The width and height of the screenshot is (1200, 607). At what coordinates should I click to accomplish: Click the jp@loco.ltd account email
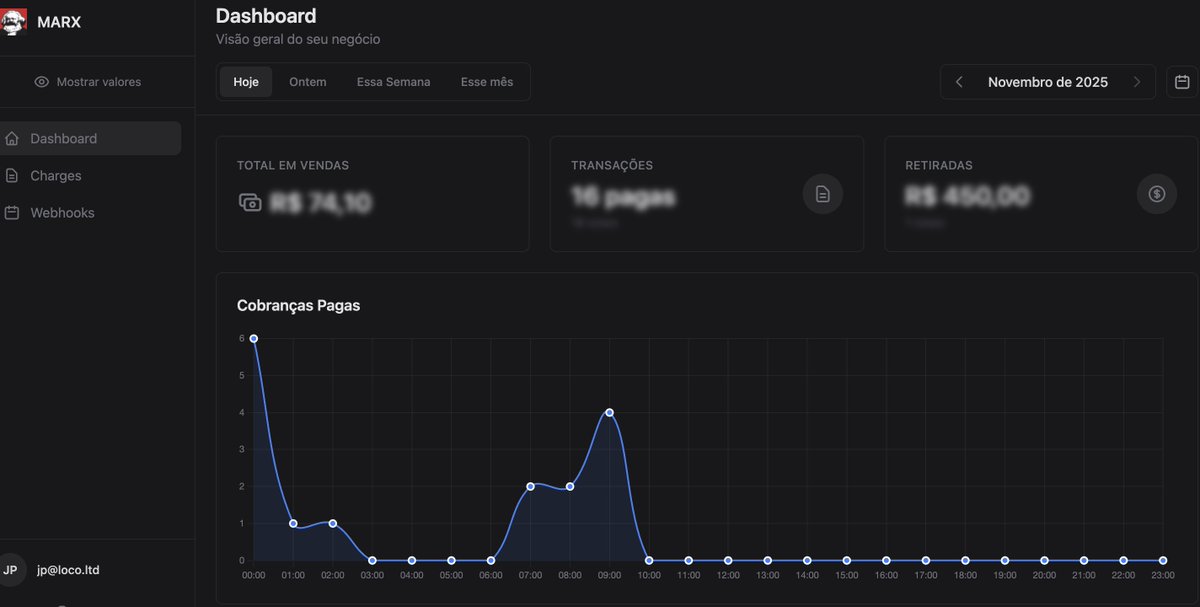click(x=68, y=570)
